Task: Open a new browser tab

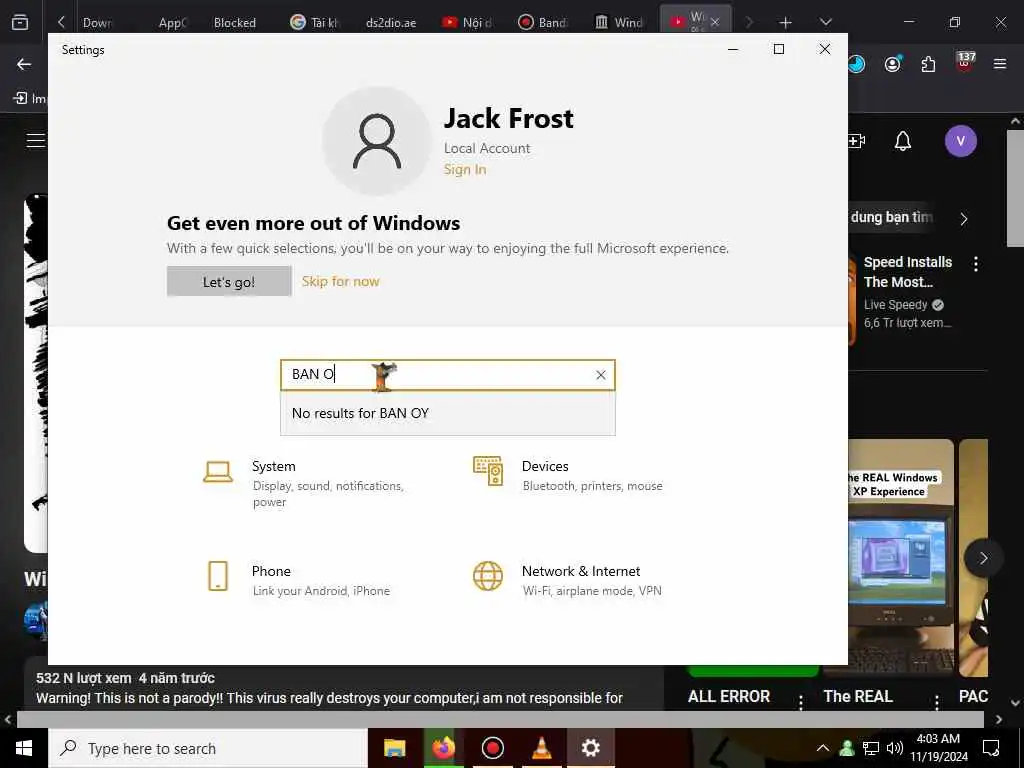Action: click(786, 23)
